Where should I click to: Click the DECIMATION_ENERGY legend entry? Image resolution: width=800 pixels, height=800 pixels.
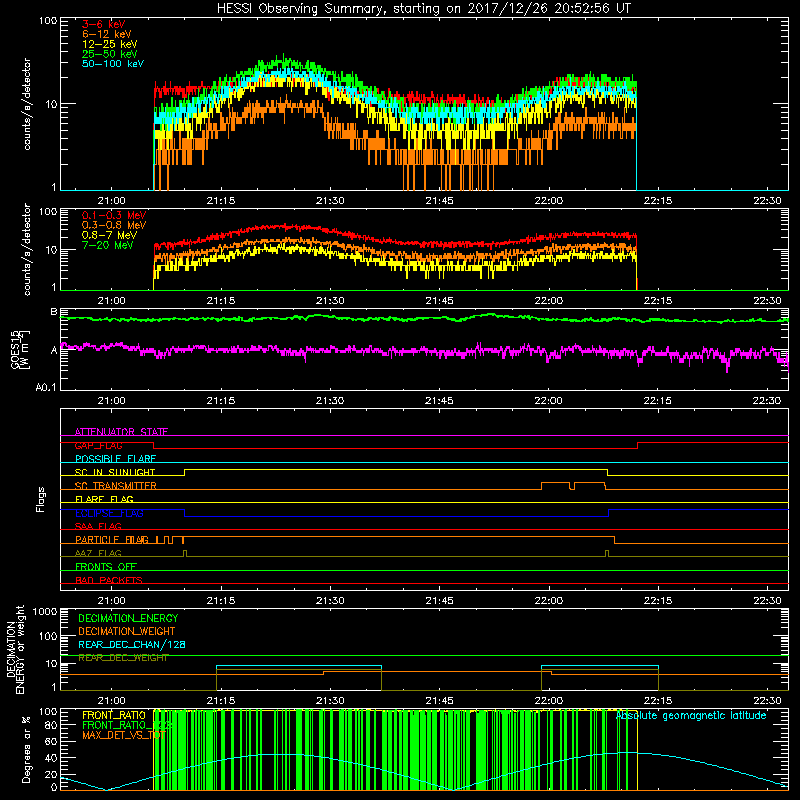click(128, 618)
